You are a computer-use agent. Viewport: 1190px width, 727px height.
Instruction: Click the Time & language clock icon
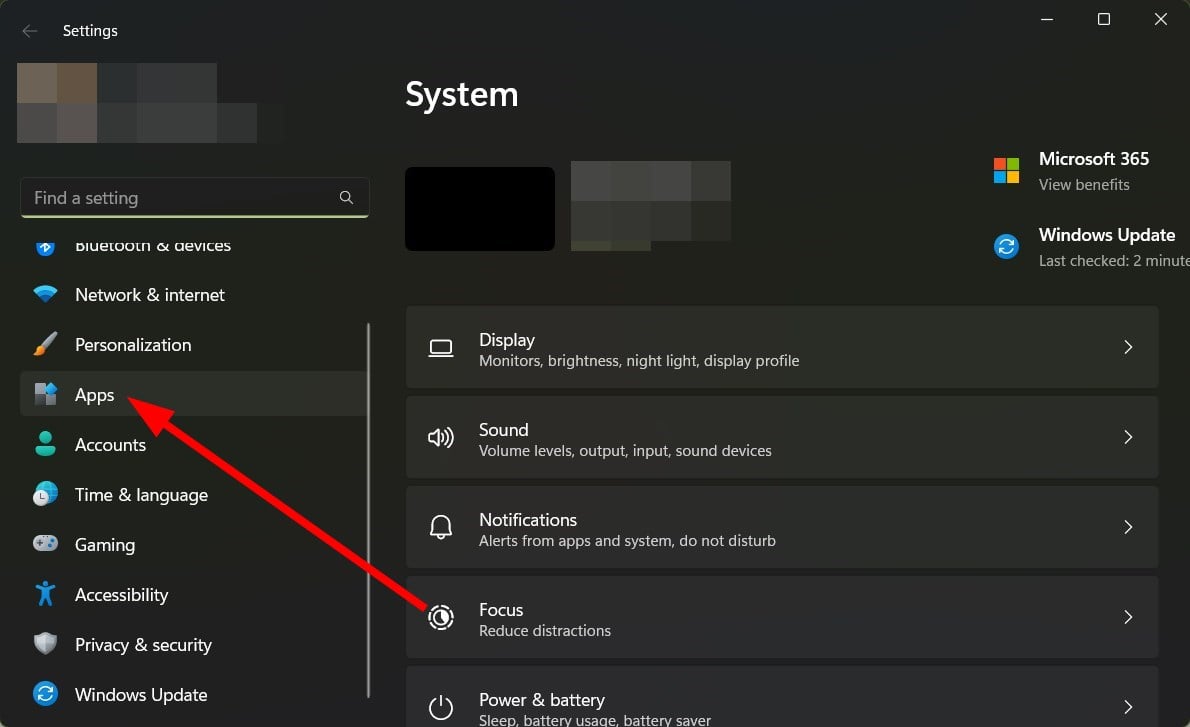(x=46, y=494)
